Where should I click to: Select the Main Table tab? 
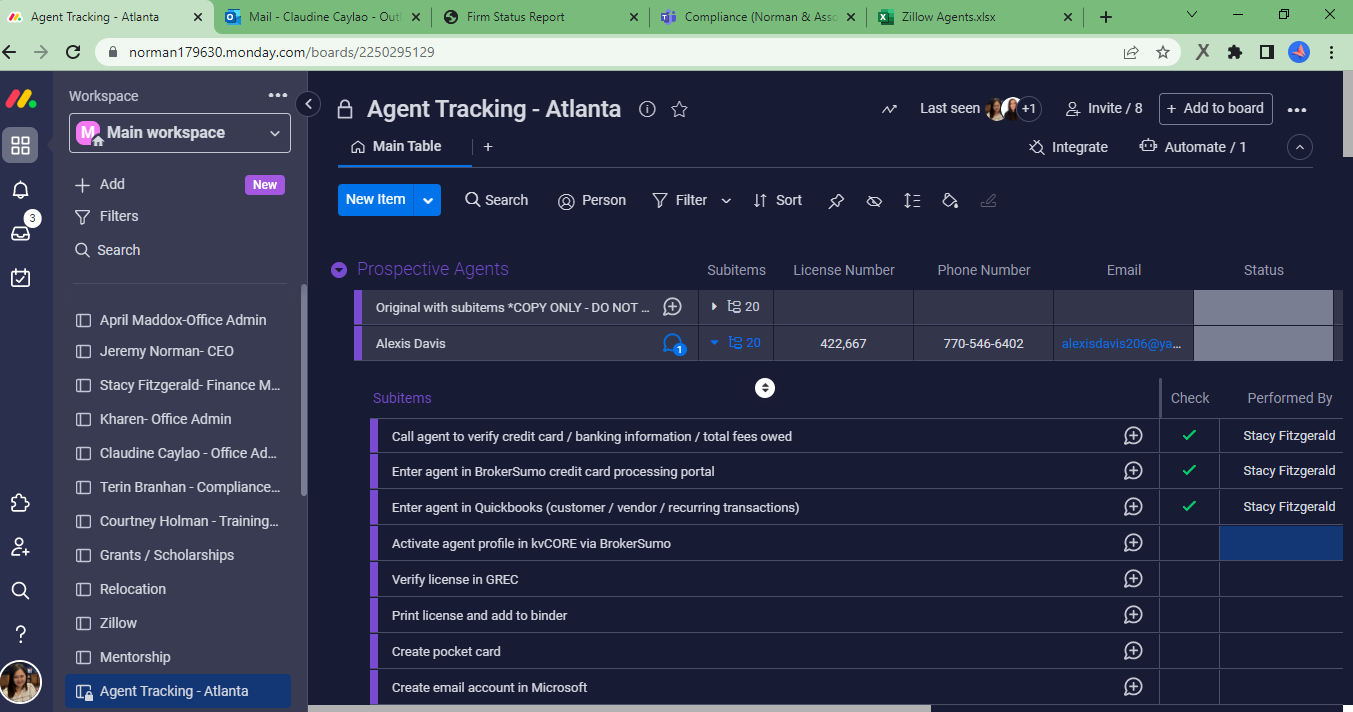click(x=396, y=146)
